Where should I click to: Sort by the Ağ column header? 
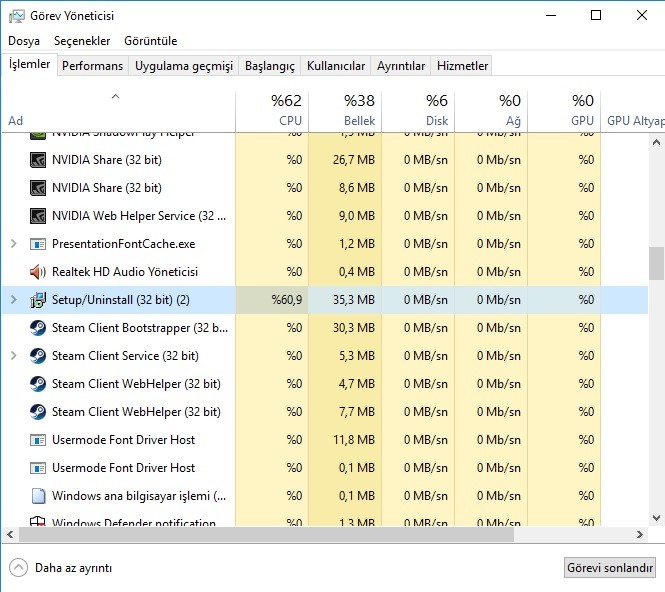tap(491, 111)
